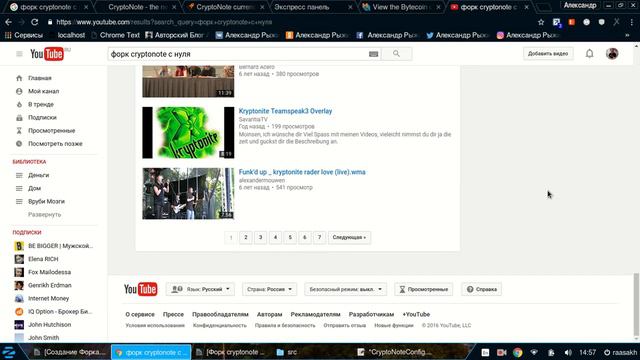Click the live band video thumbnail
This screenshot has height=360, width=640.
point(188,193)
